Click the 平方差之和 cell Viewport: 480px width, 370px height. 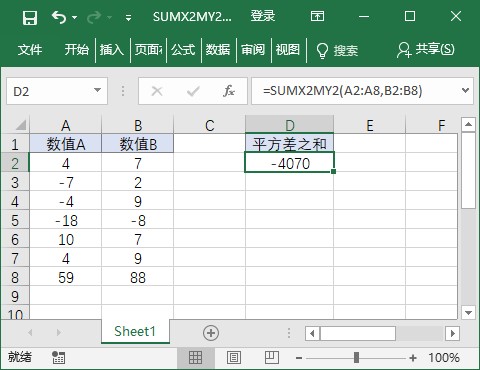tap(290, 144)
